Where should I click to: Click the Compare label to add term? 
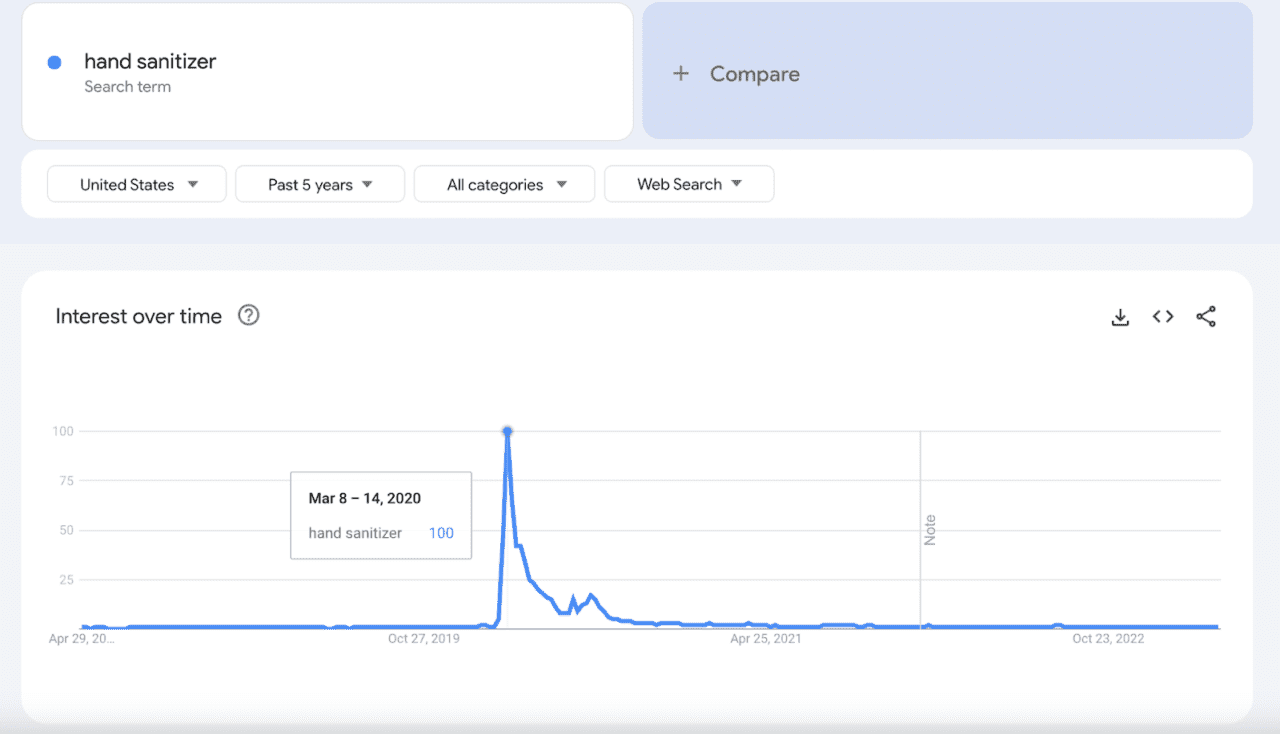(x=754, y=74)
